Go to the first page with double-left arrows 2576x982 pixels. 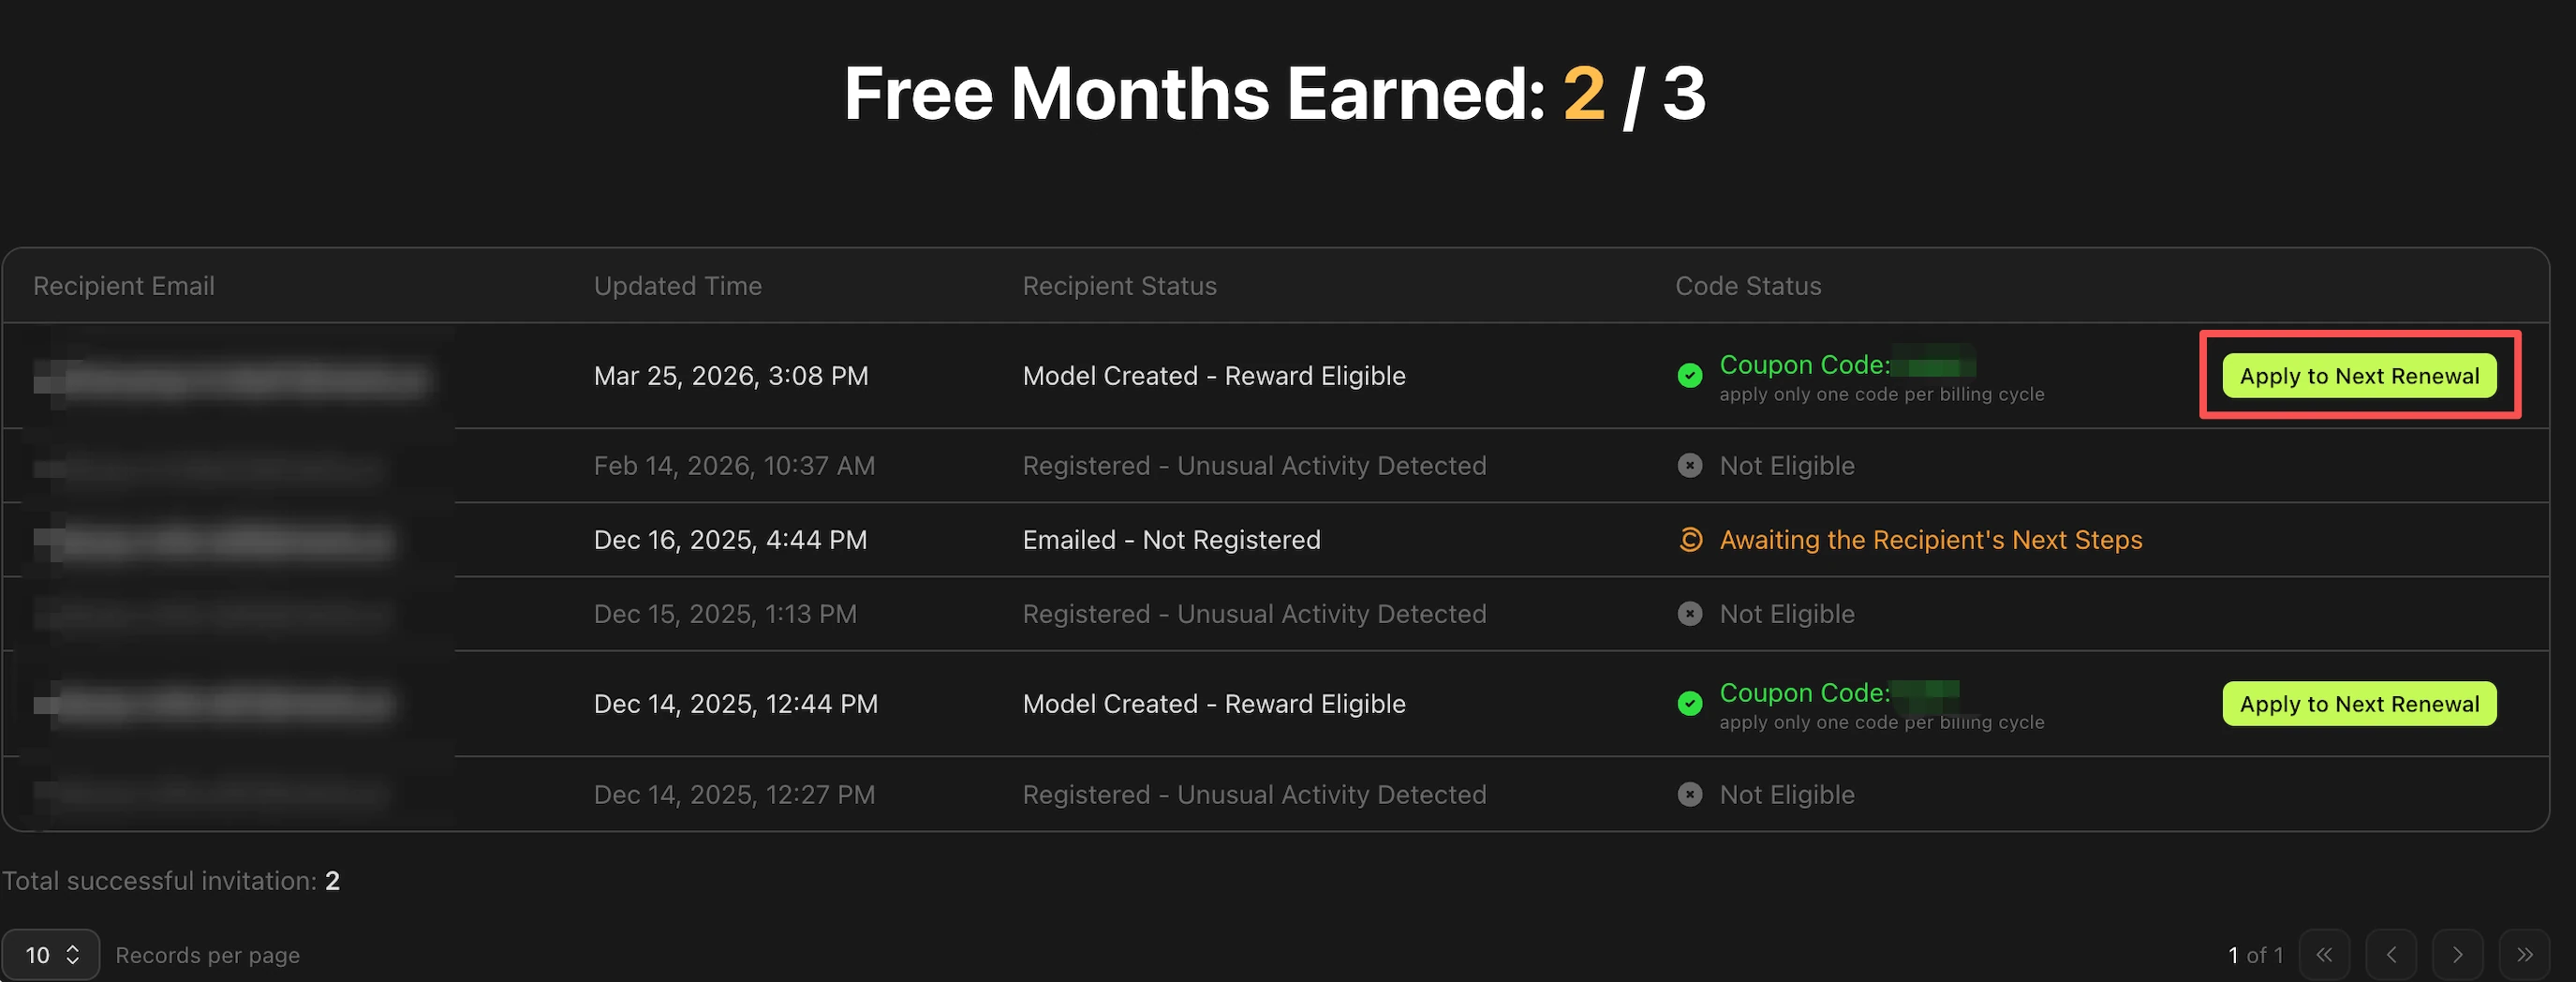point(2324,955)
